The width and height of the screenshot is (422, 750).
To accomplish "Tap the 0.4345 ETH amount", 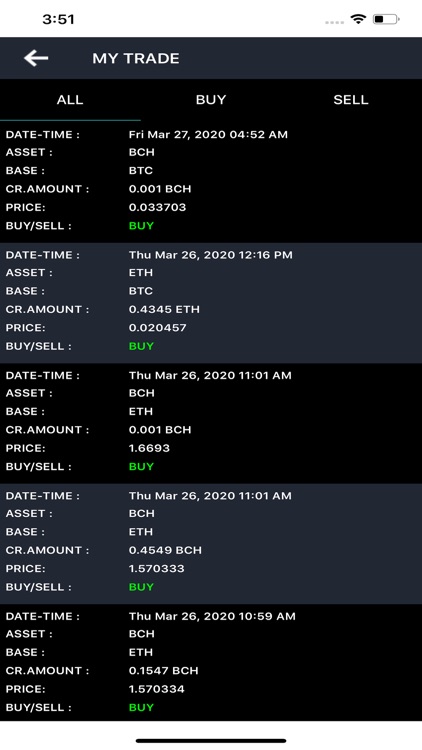I will click(x=164, y=309).
